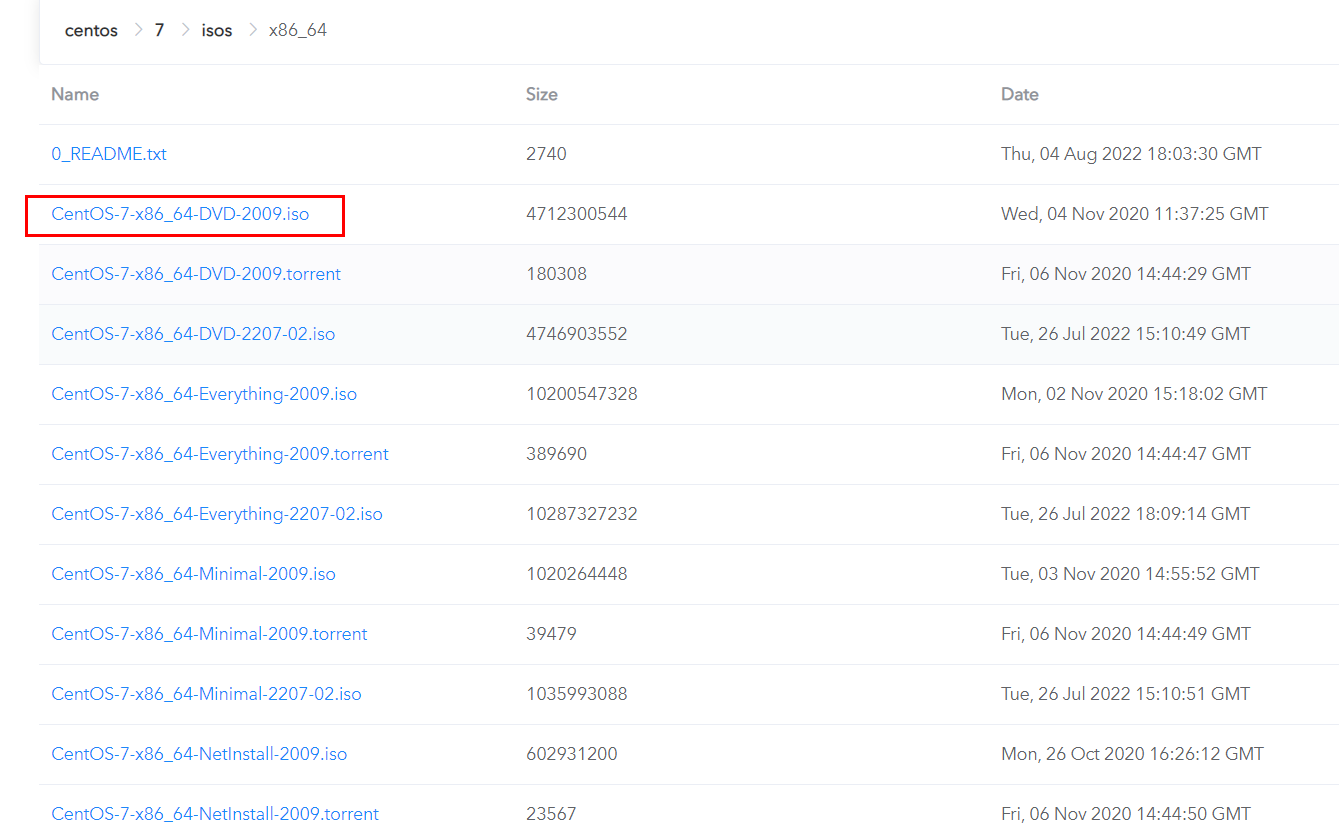Click the date Mon, 02 Nov 2020 15:18:02 GMT
Screen dimensions: 1339x835
point(1134,394)
